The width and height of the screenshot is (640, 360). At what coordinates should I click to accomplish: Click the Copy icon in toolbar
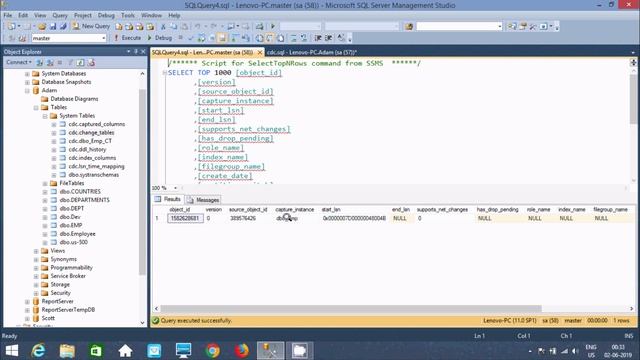click(173, 27)
